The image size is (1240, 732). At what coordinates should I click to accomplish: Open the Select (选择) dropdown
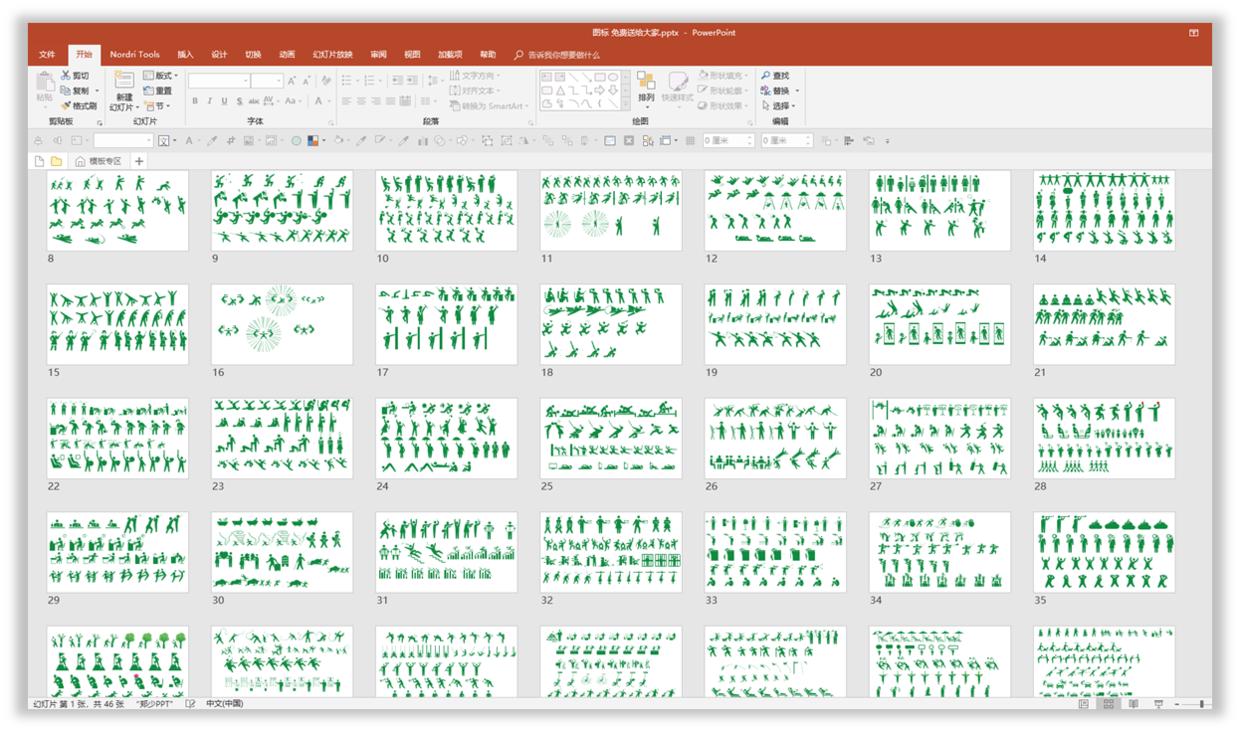[777, 105]
